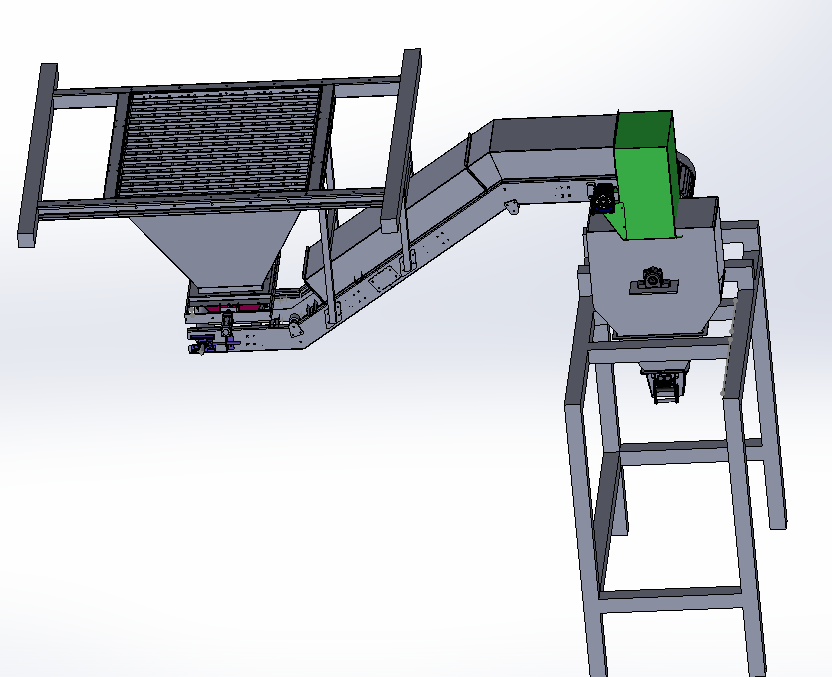Pick the front horizontal beam under grating

211,204
